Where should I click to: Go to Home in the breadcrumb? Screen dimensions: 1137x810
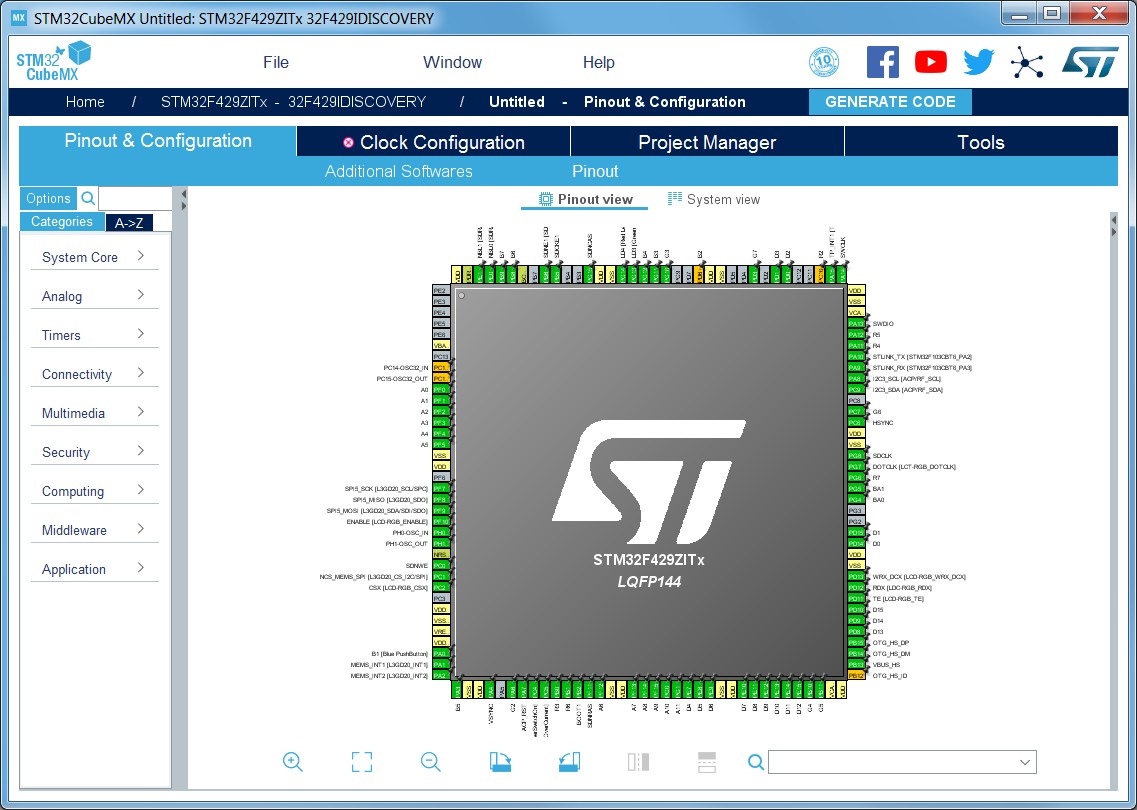pyautogui.click(x=85, y=102)
